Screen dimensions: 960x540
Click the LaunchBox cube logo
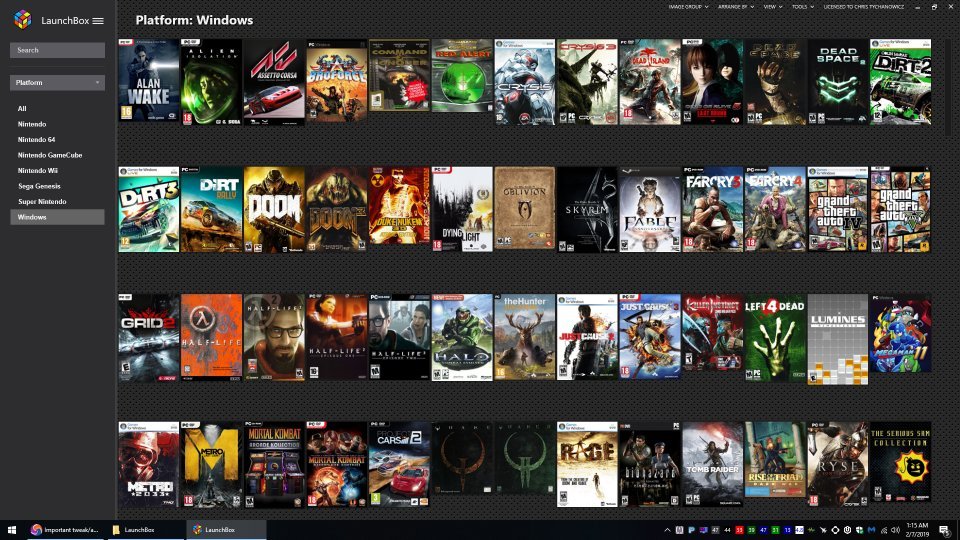click(x=23, y=20)
